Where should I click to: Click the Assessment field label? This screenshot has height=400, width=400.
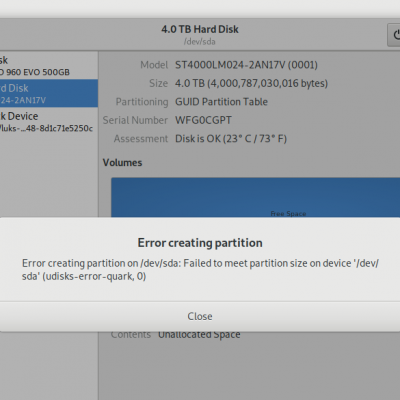point(141,139)
